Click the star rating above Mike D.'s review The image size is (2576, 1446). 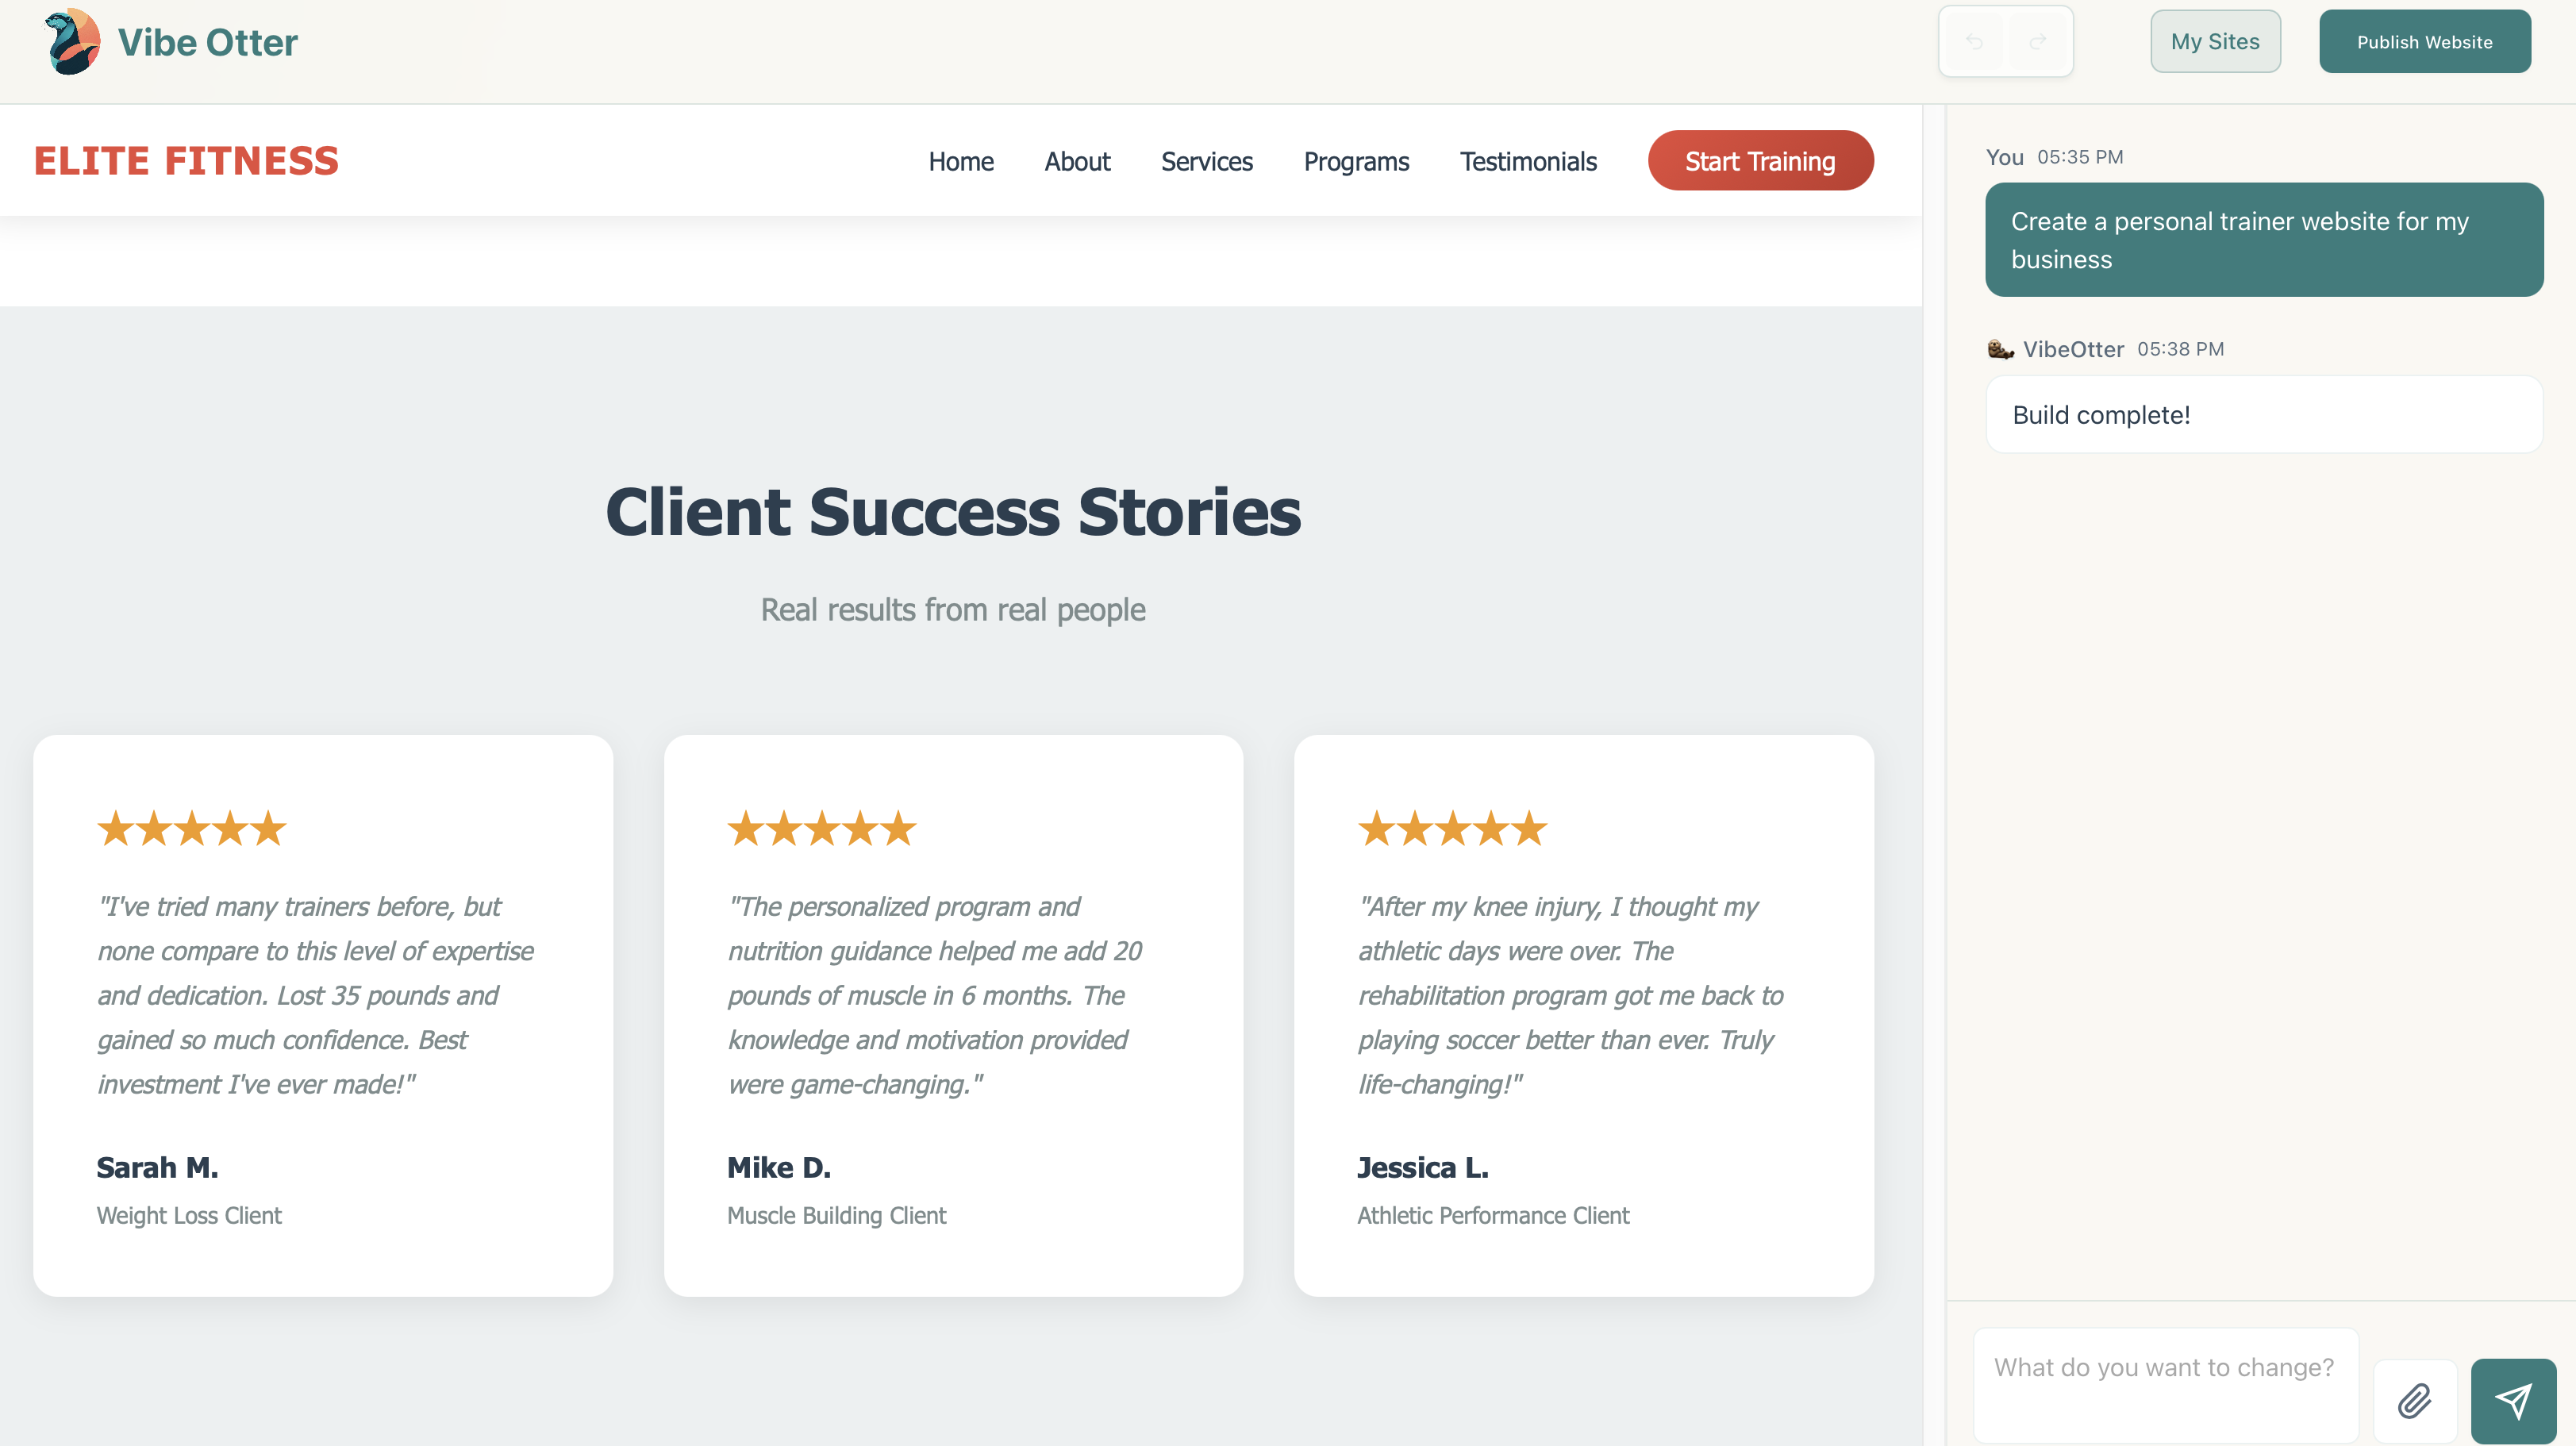click(821, 827)
